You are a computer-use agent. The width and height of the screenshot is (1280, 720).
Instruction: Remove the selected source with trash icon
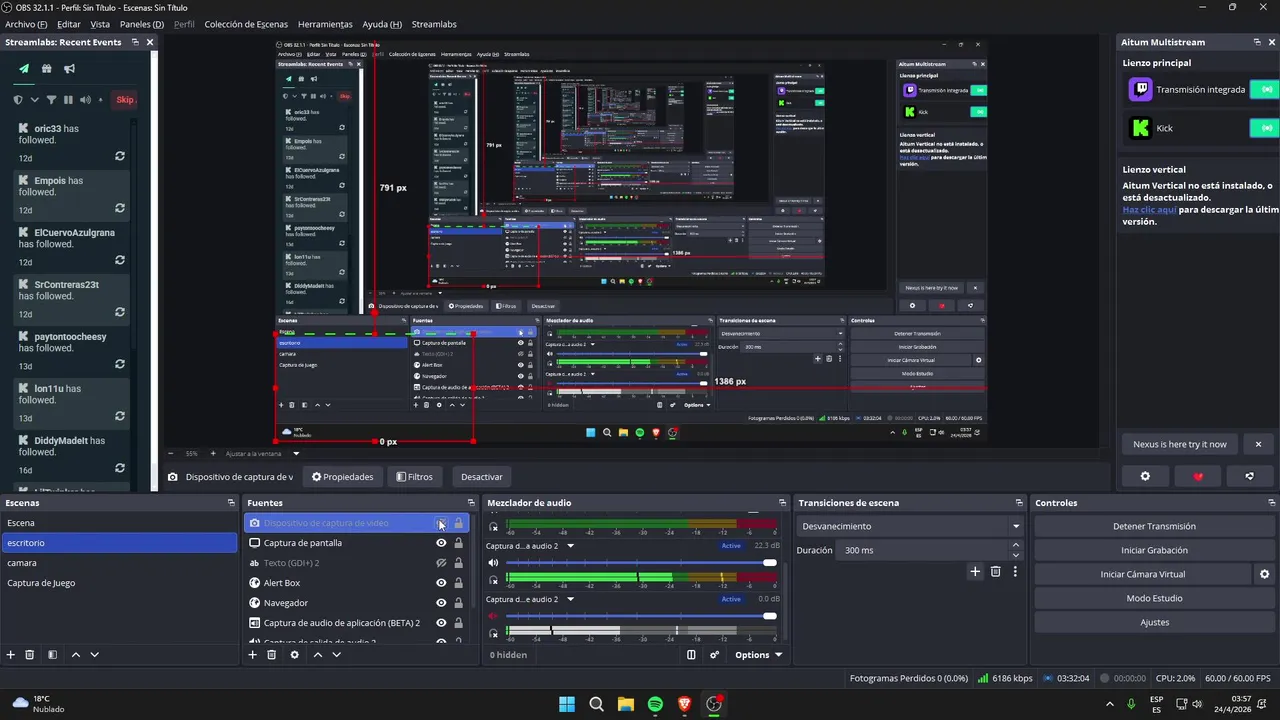click(x=271, y=655)
